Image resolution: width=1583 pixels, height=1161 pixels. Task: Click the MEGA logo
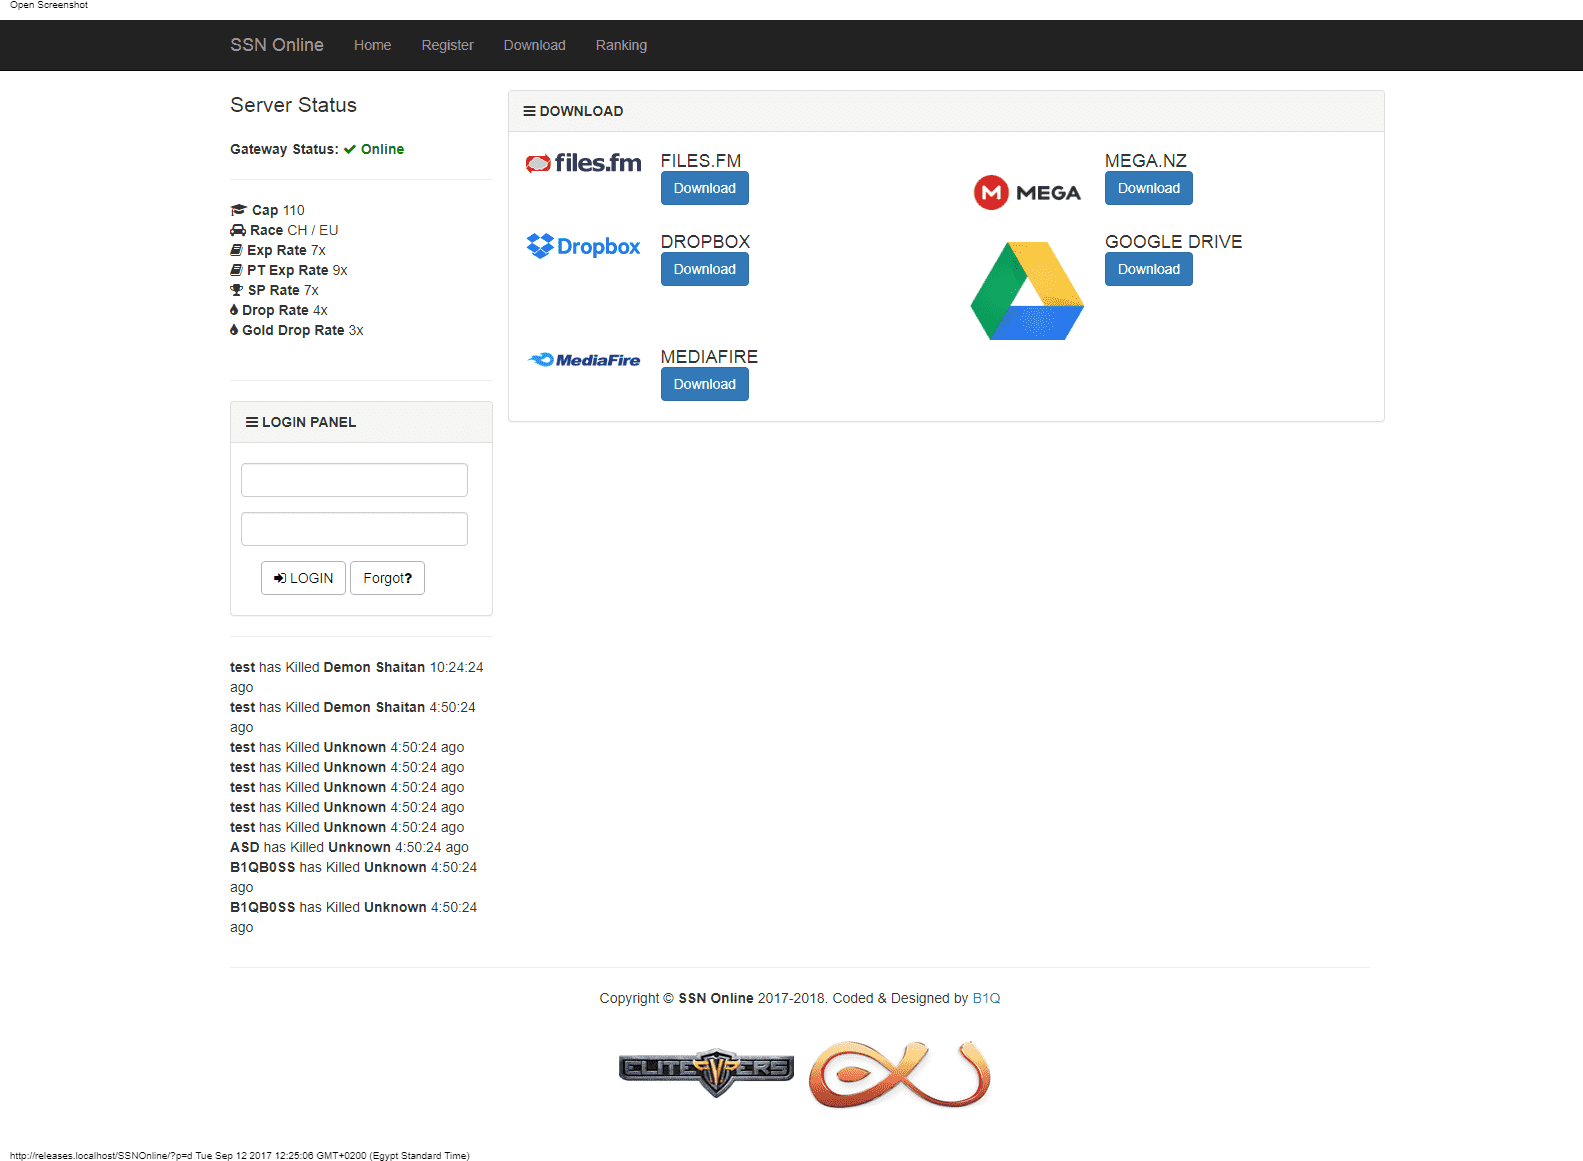click(x=1027, y=192)
